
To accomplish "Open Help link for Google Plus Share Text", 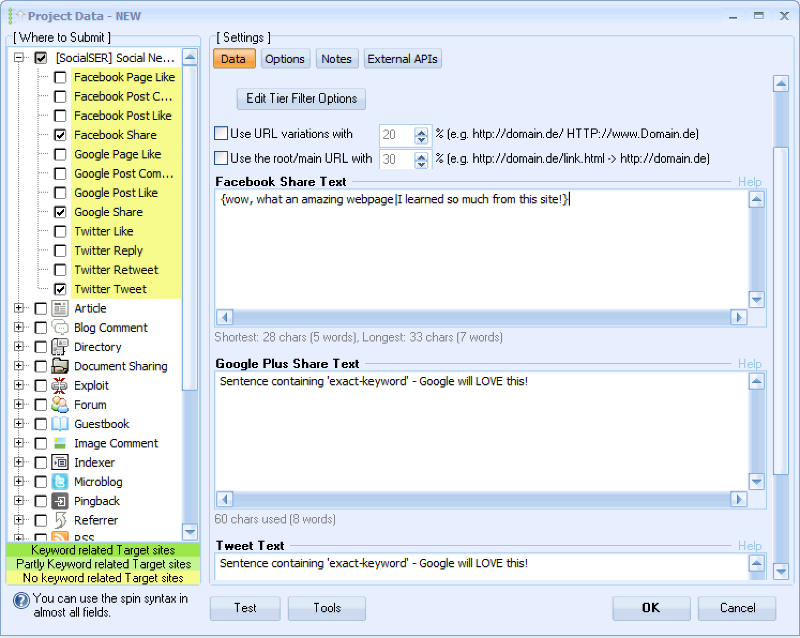I will (749, 364).
